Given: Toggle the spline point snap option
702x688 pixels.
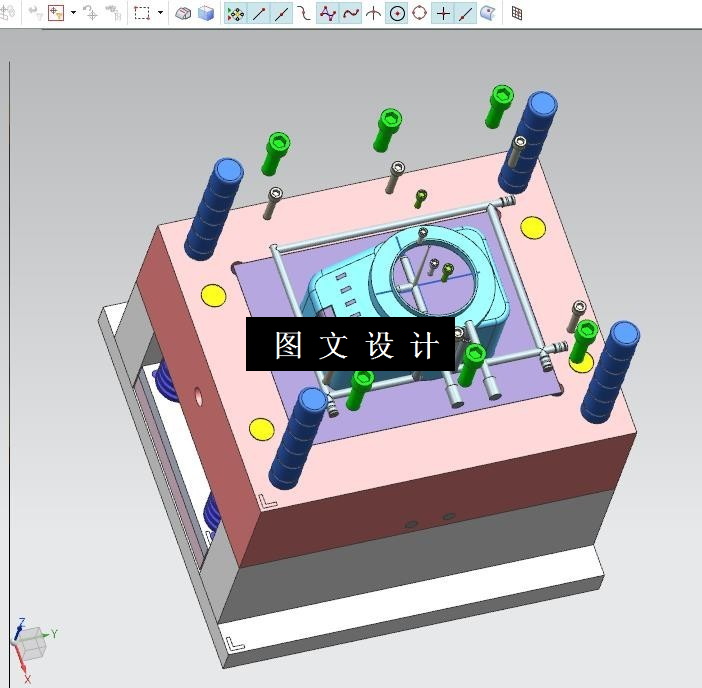Looking at the screenshot, I should [x=351, y=13].
